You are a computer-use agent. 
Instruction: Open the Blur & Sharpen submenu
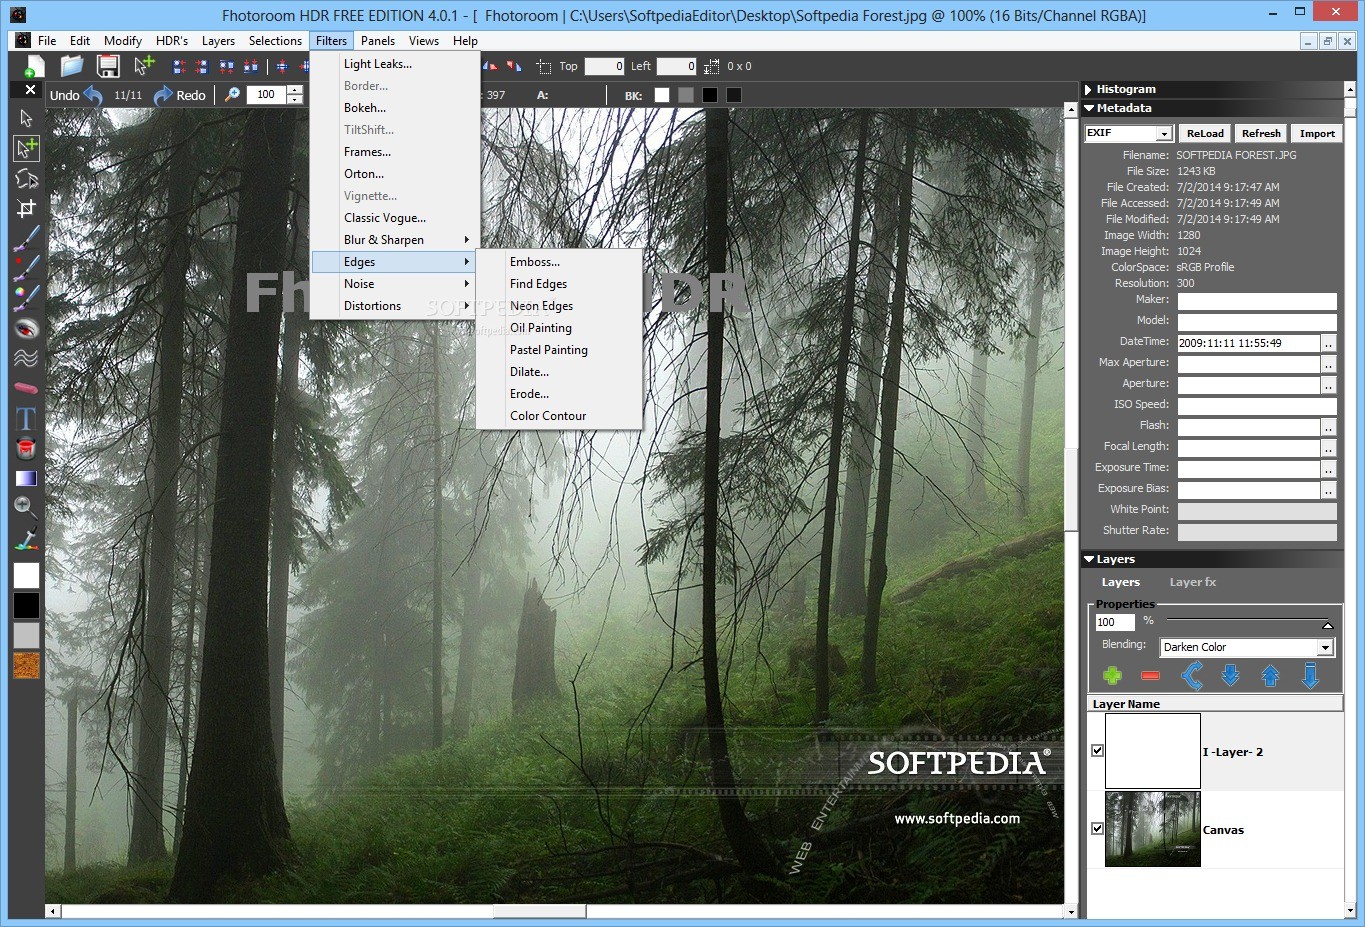point(396,240)
